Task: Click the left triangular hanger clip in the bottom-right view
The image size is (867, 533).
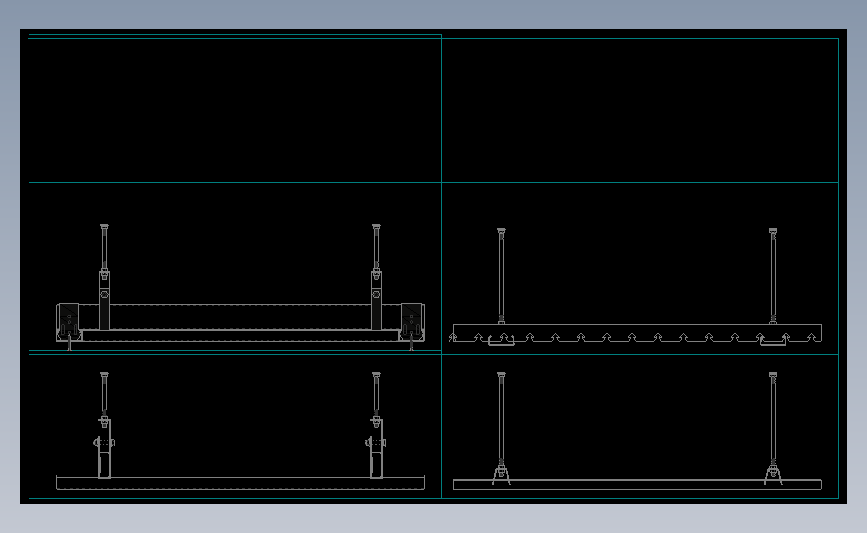Action: pos(501,474)
